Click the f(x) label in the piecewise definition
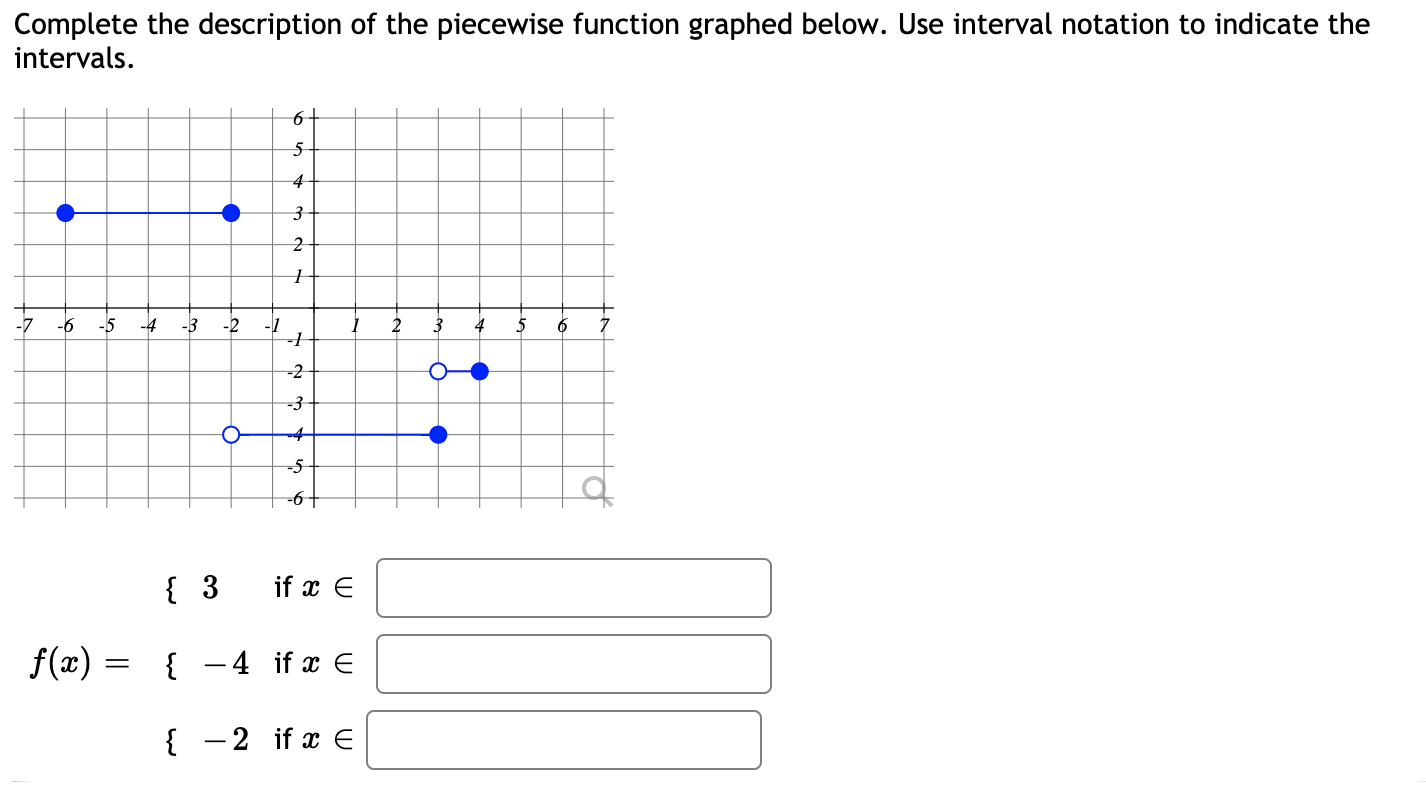Image resolution: width=1426 pixels, height=796 pixels. coord(61,664)
